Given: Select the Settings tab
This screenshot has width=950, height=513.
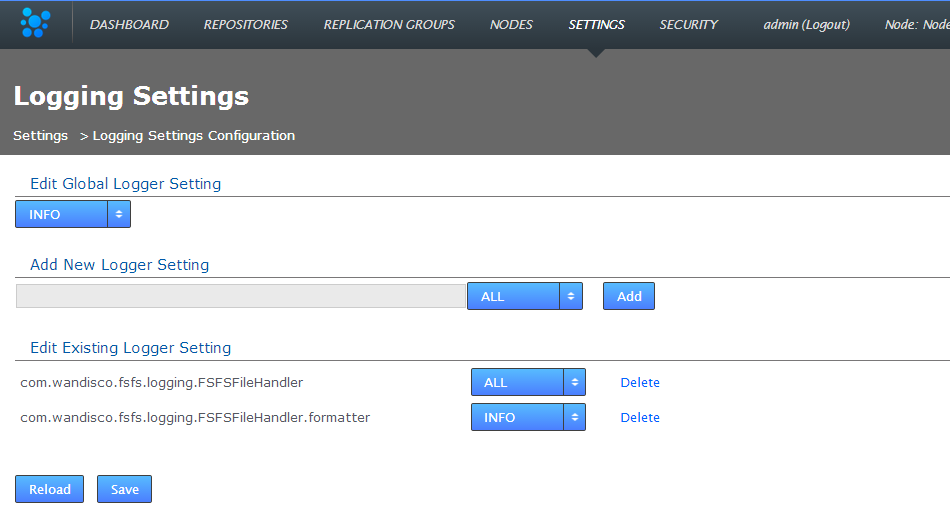Looking at the screenshot, I should [596, 25].
